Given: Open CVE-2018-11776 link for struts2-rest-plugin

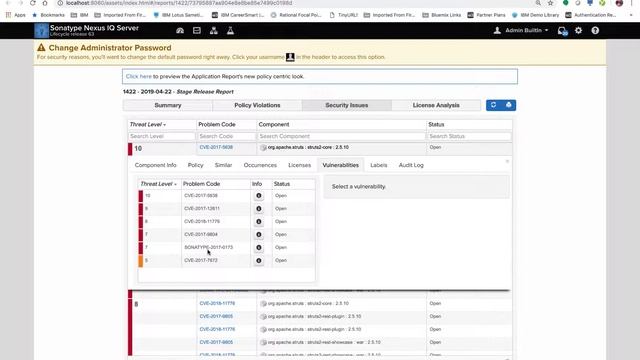Looking at the screenshot, I should 217,329.
